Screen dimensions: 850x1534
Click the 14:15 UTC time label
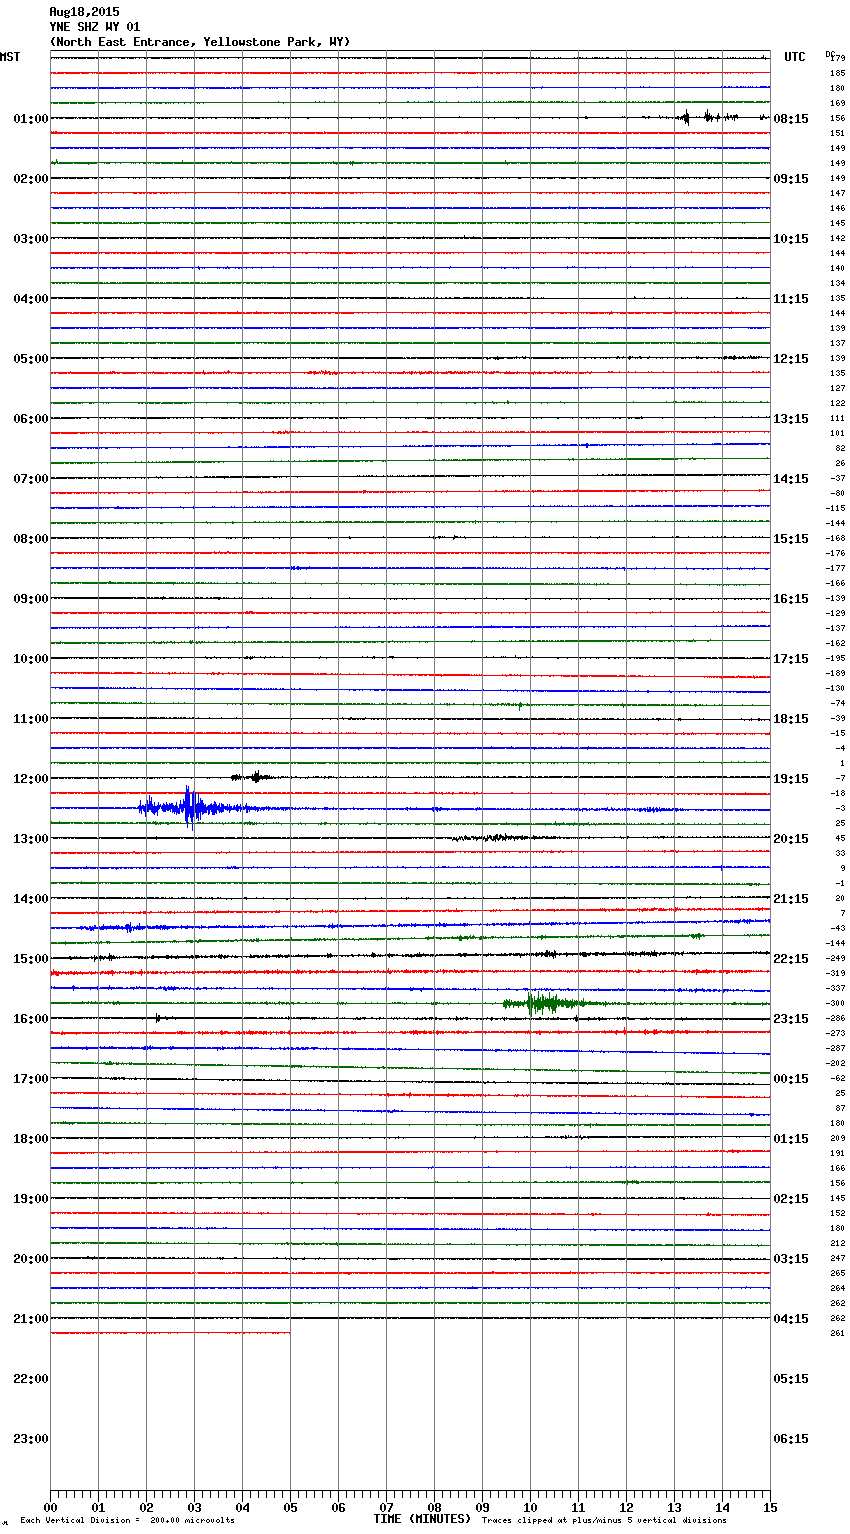[791, 479]
